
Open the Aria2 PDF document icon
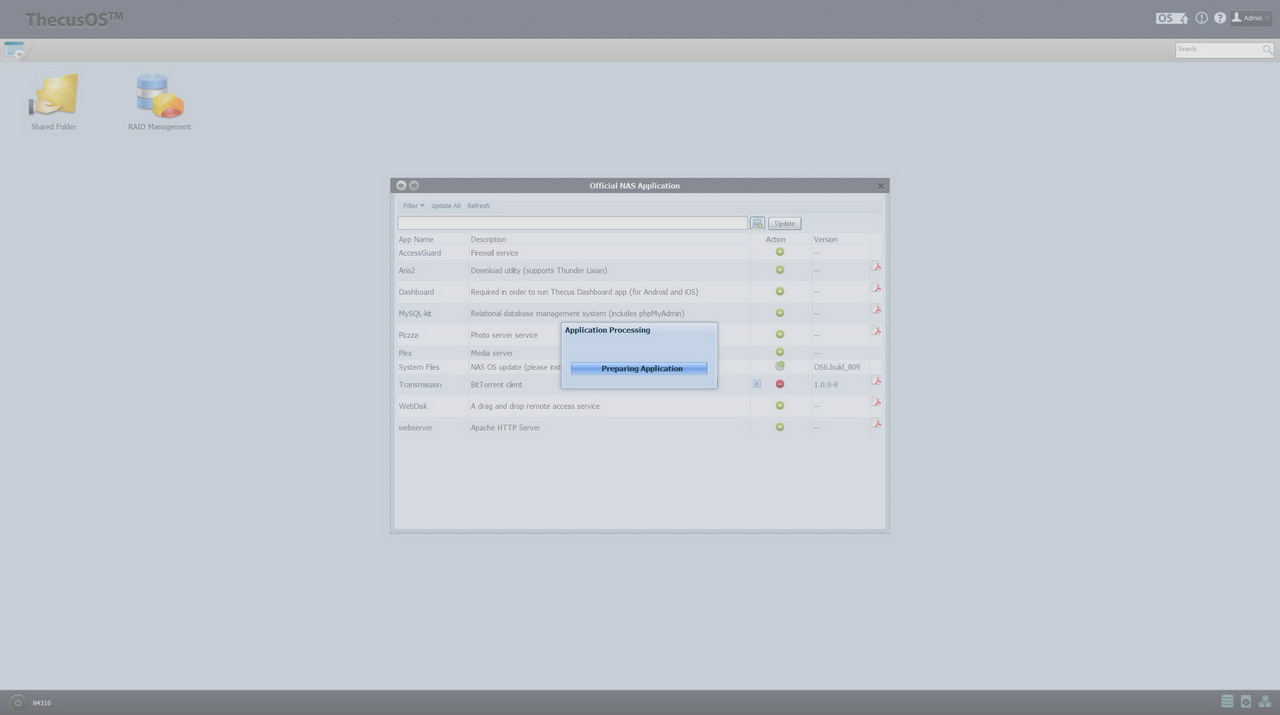(876, 267)
